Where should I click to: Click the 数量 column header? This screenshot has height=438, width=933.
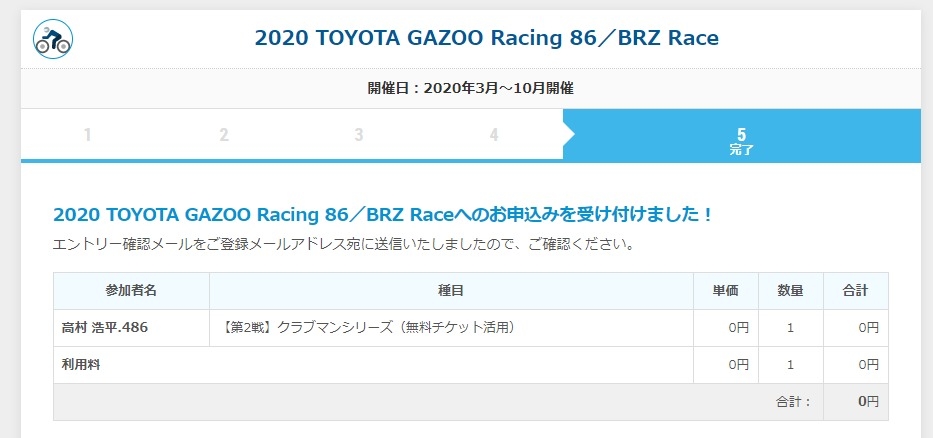[790, 291]
